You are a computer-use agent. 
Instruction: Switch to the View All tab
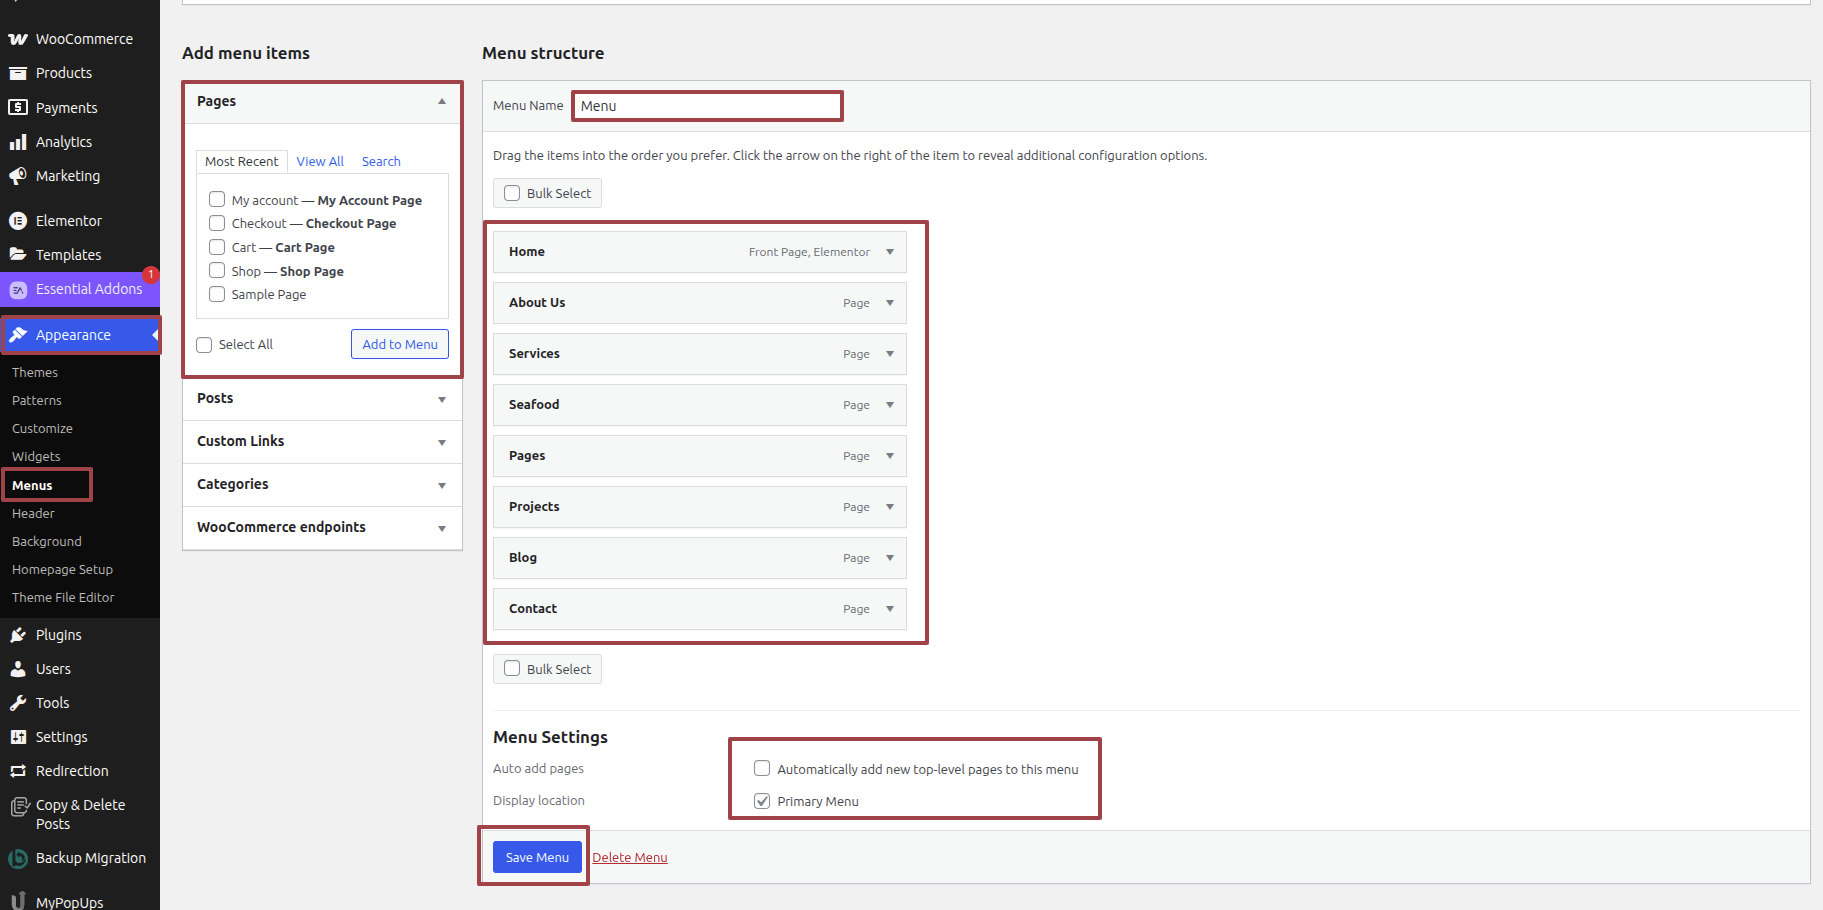pos(320,161)
